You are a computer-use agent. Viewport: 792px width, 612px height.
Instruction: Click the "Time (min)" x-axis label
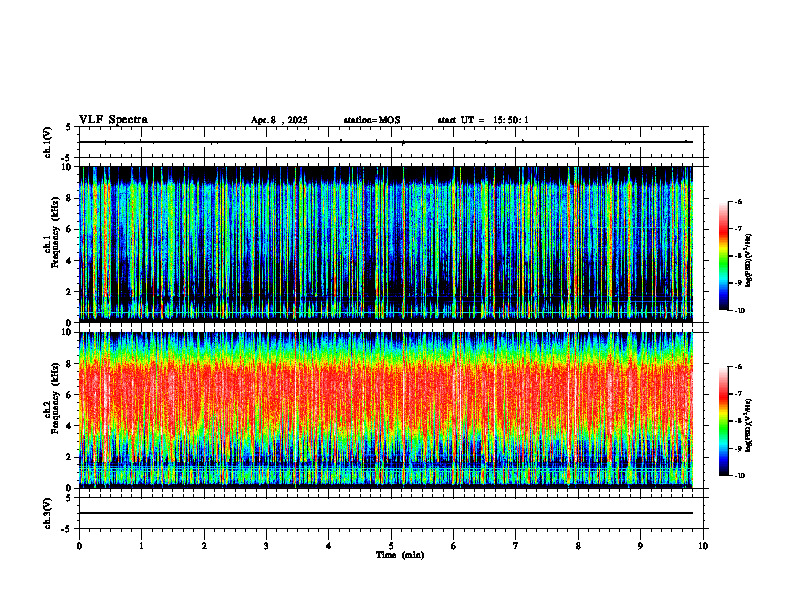click(x=400, y=555)
